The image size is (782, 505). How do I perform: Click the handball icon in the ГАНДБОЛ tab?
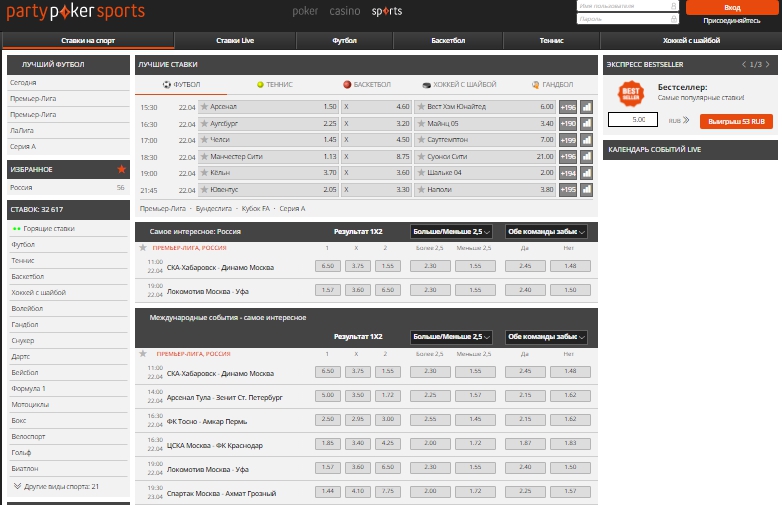click(x=536, y=85)
